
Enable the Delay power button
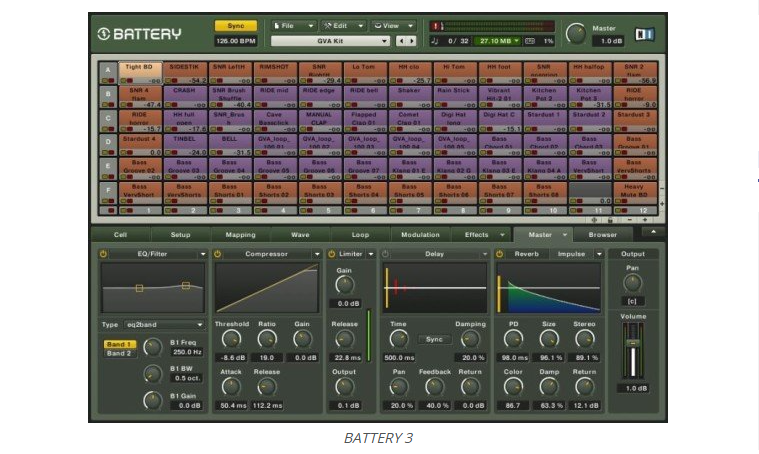(385, 254)
